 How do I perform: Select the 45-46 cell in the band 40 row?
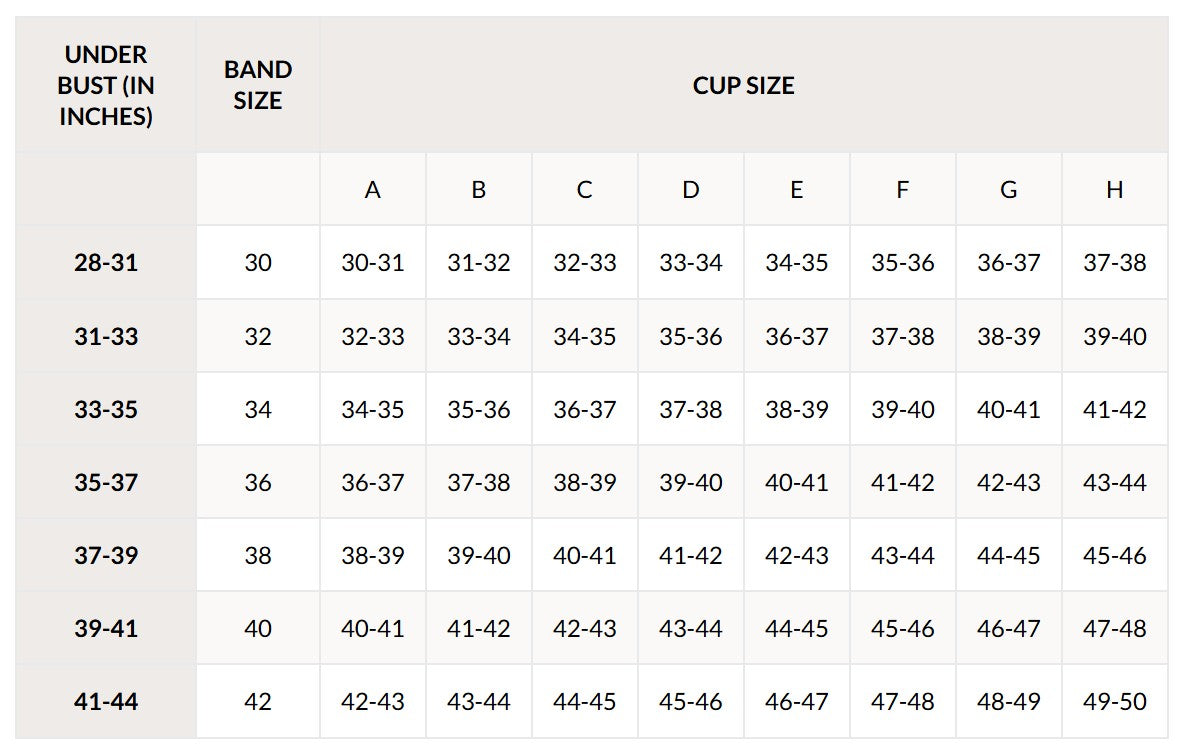click(x=902, y=628)
